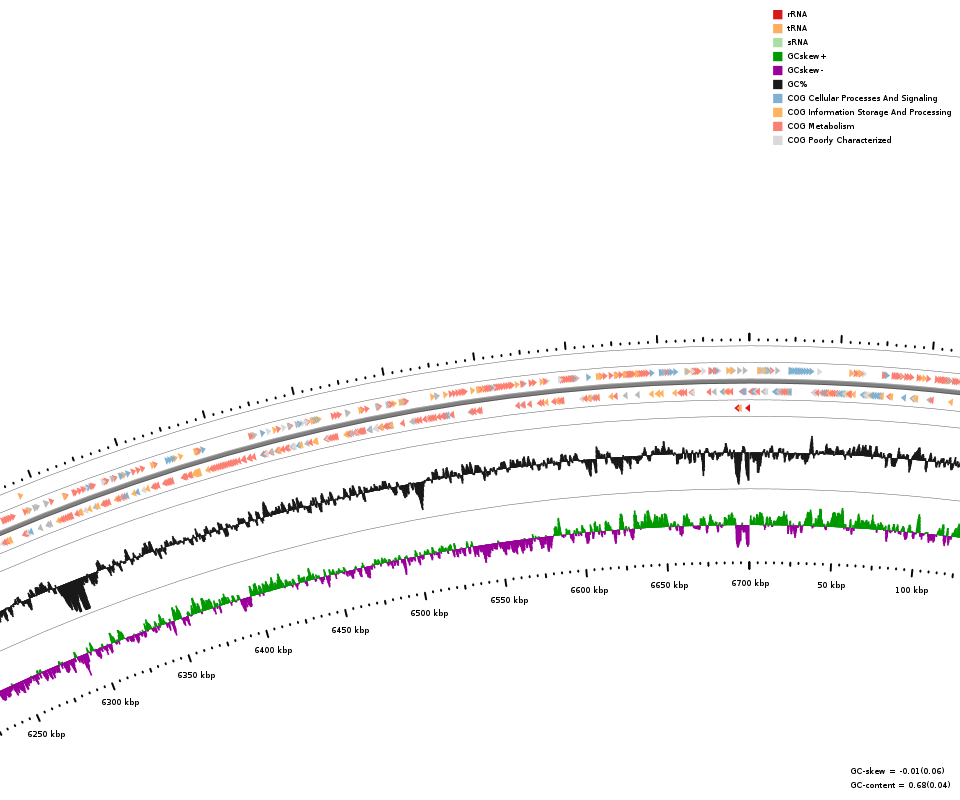Click the gray COG Poorly Characterized swatch
Image resolution: width=960 pixels, height=800 pixels.
(x=777, y=141)
